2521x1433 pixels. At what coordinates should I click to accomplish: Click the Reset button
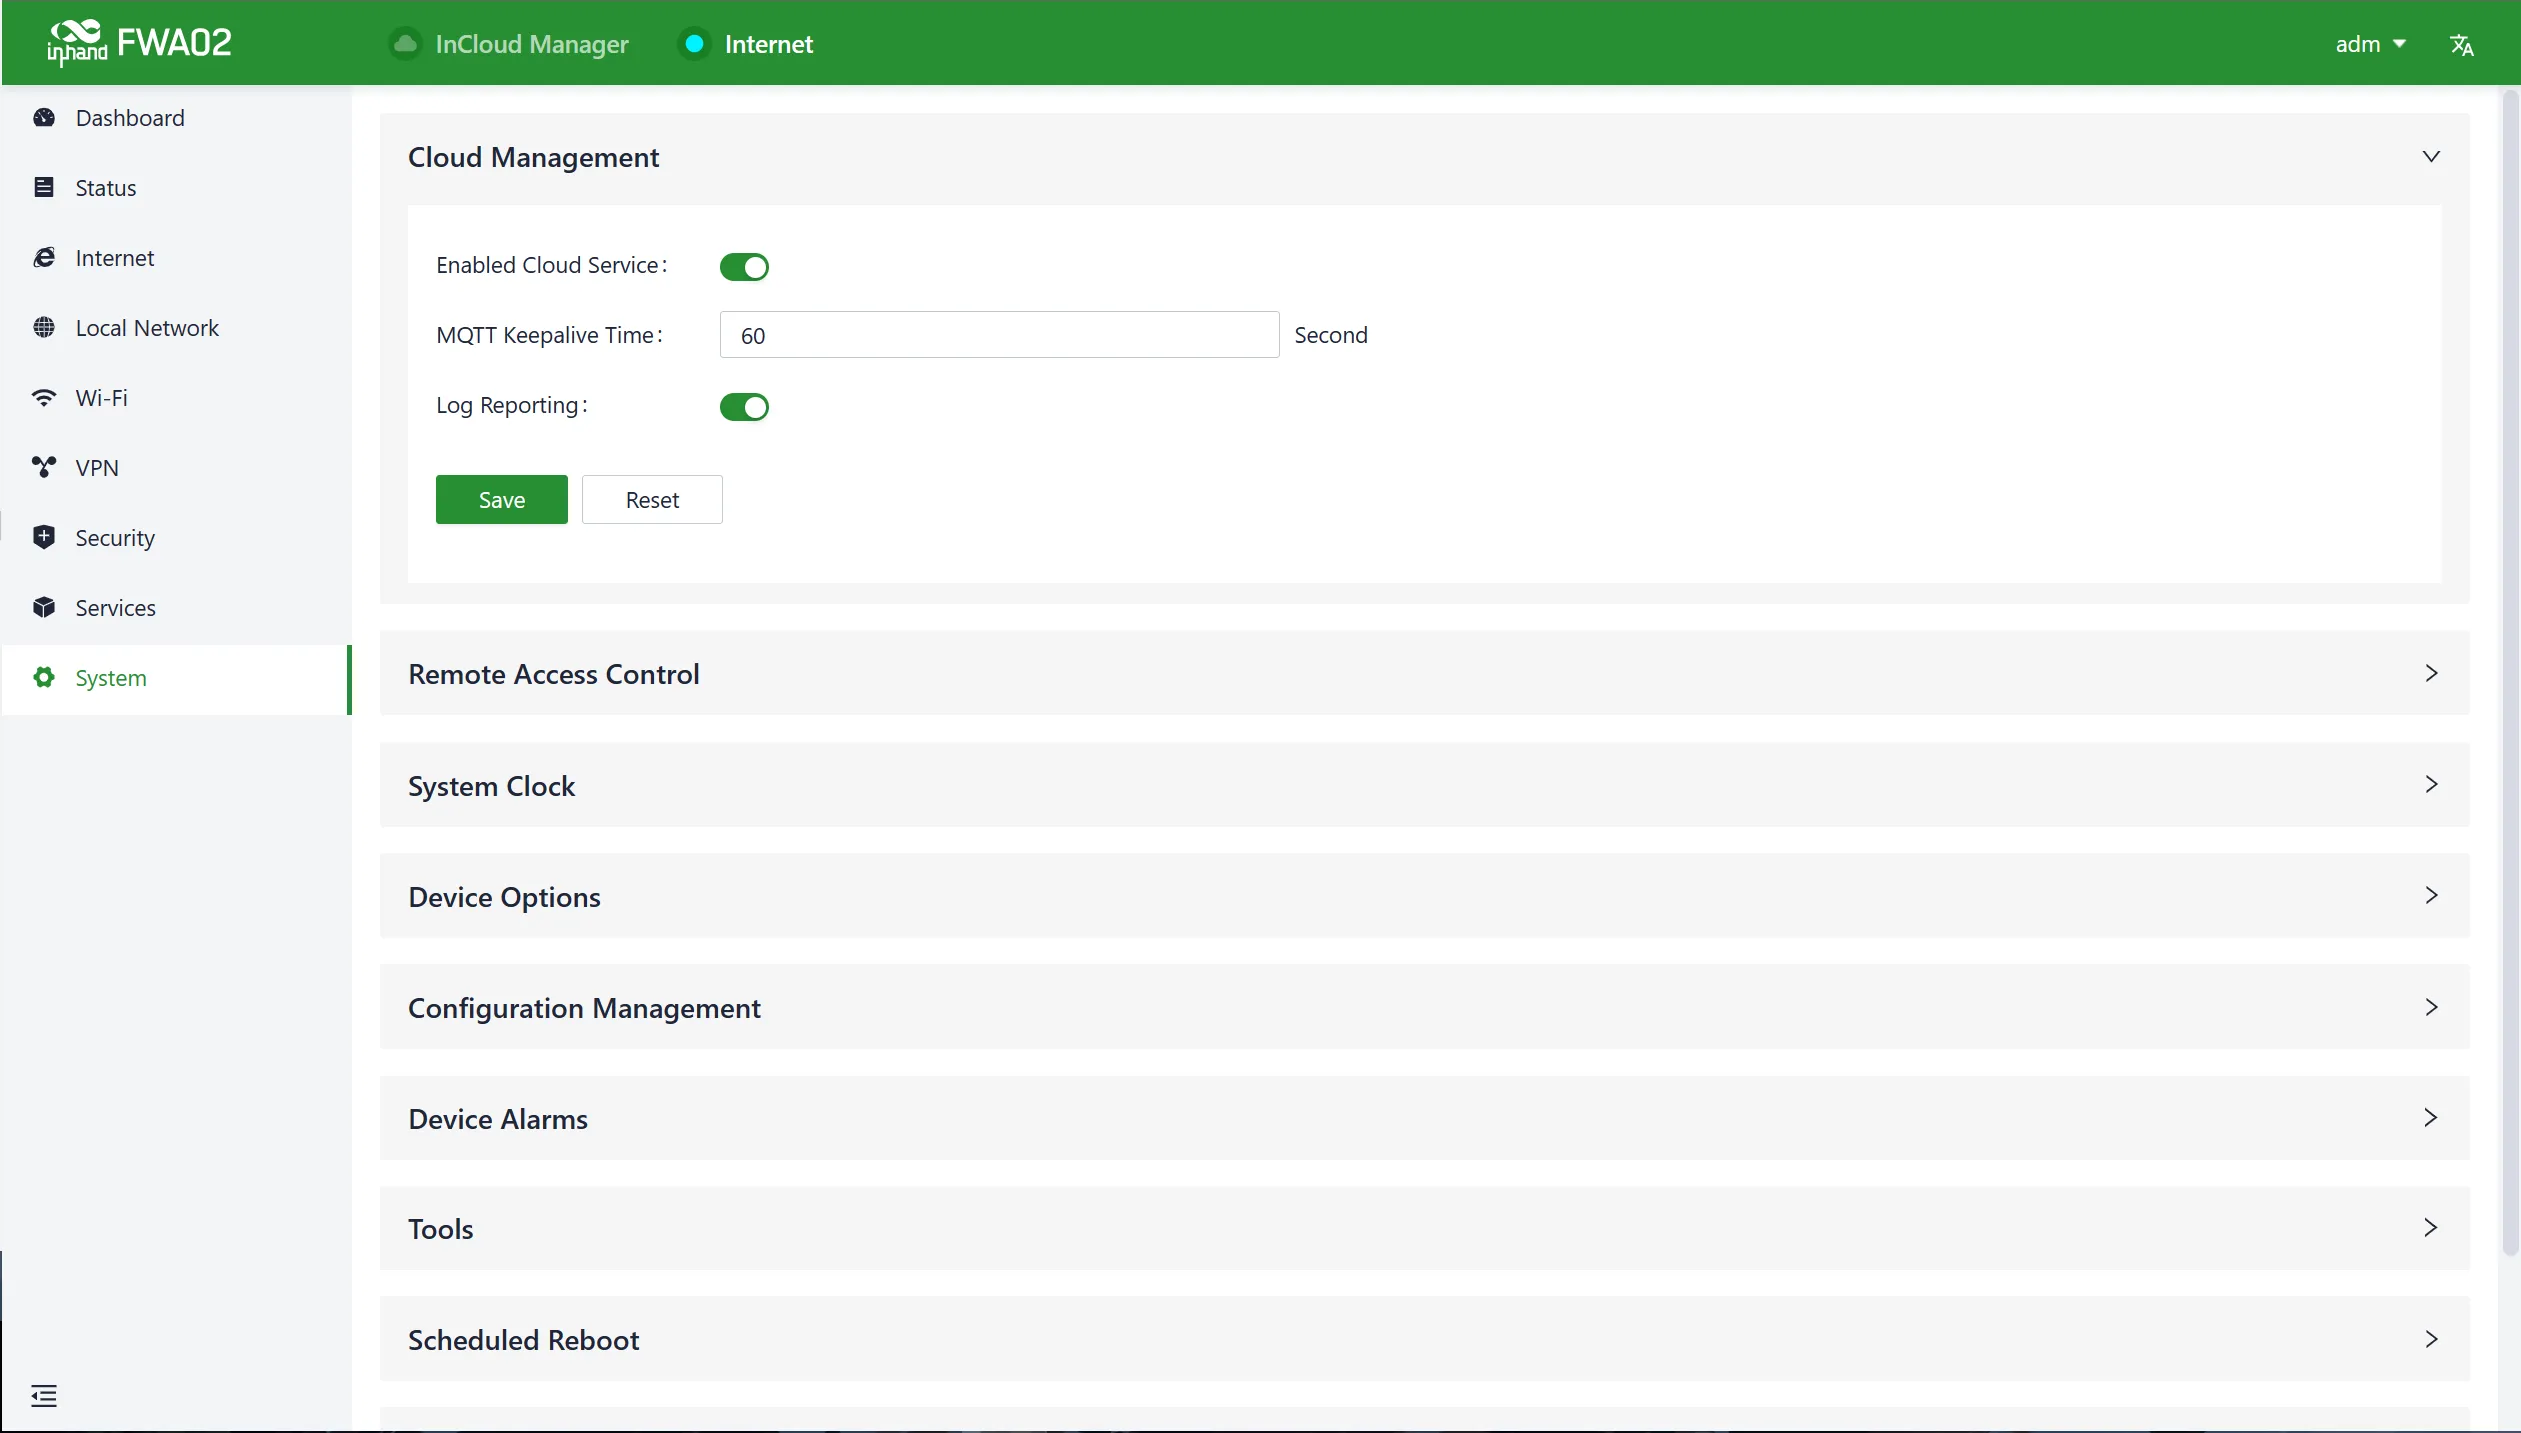[652, 499]
